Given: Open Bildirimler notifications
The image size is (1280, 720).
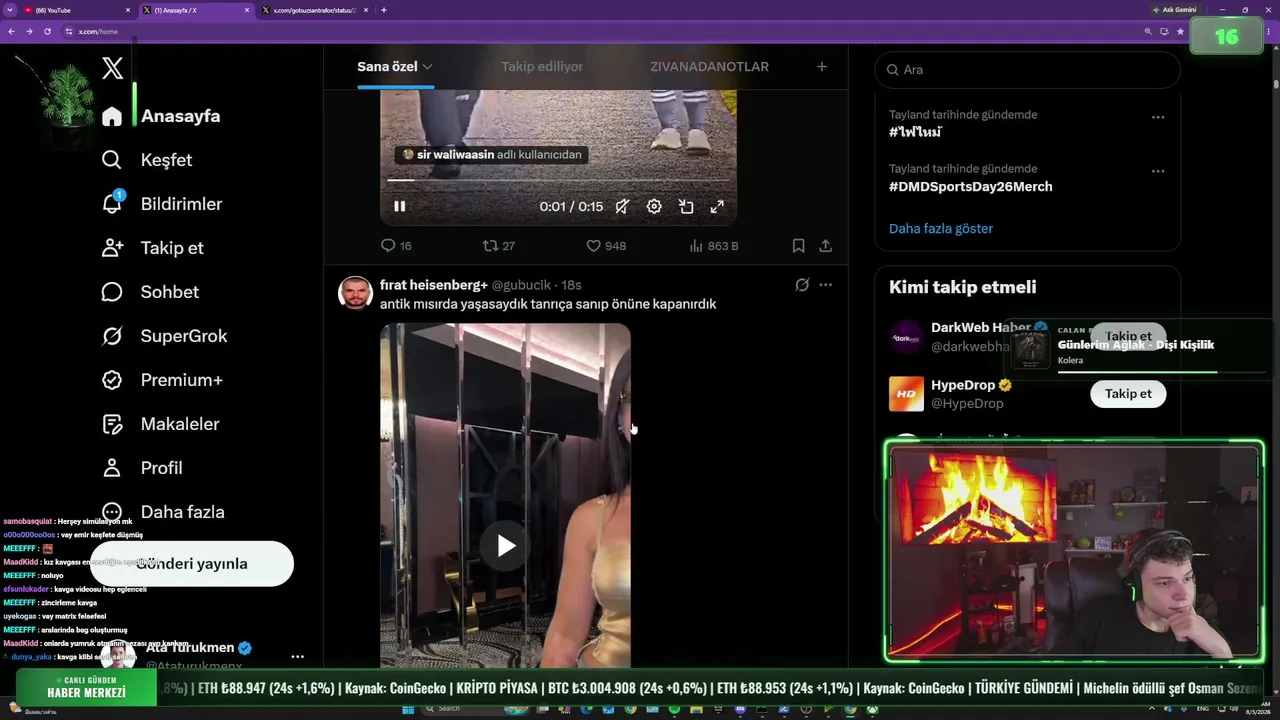Looking at the screenshot, I should [162, 204].
